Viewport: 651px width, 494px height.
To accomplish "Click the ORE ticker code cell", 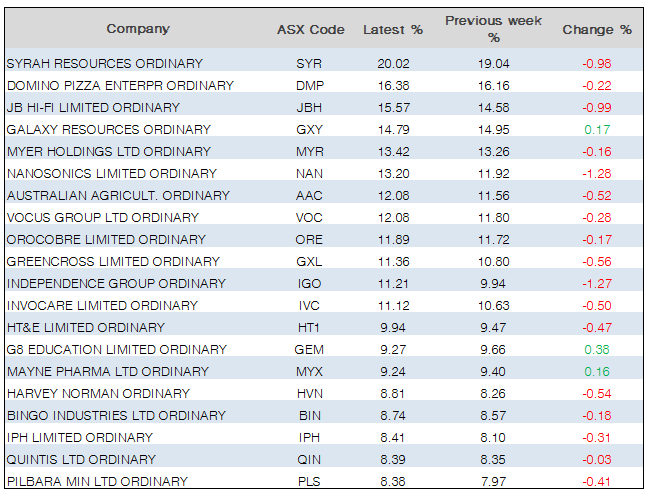I will [310, 239].
